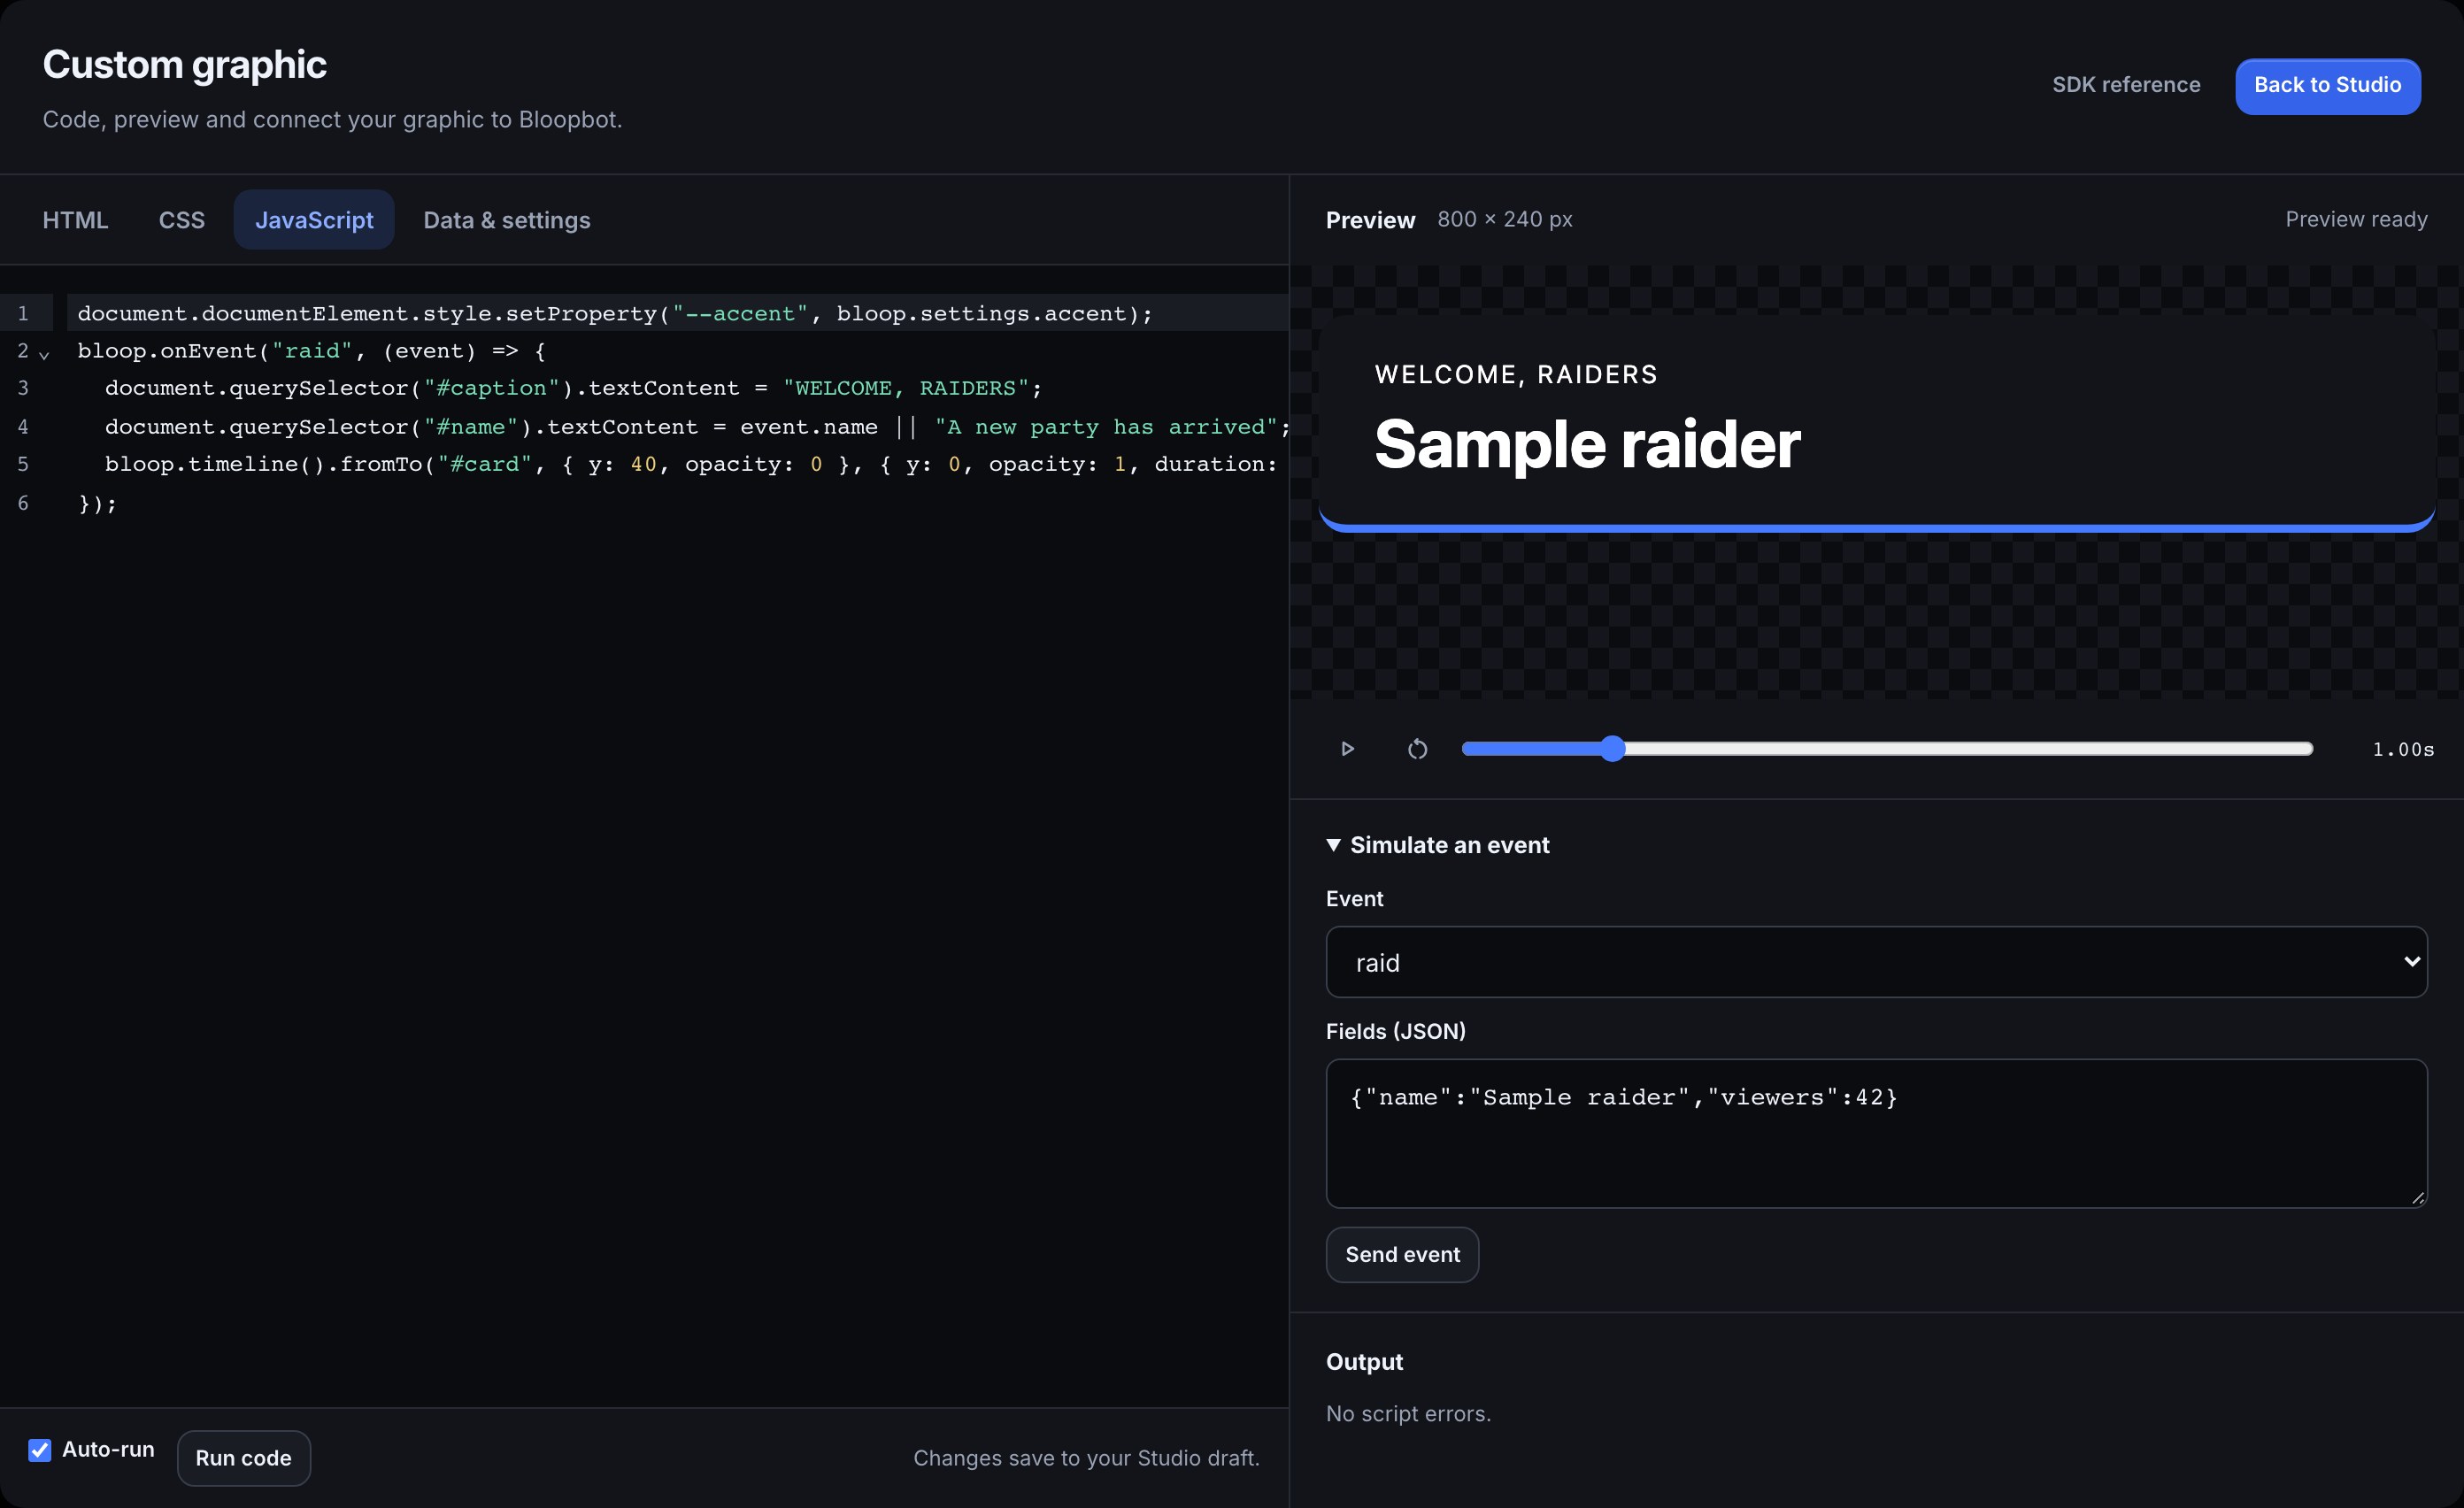Open the SDK reference link
Screen dimensions: 2464x1508
2126,85
